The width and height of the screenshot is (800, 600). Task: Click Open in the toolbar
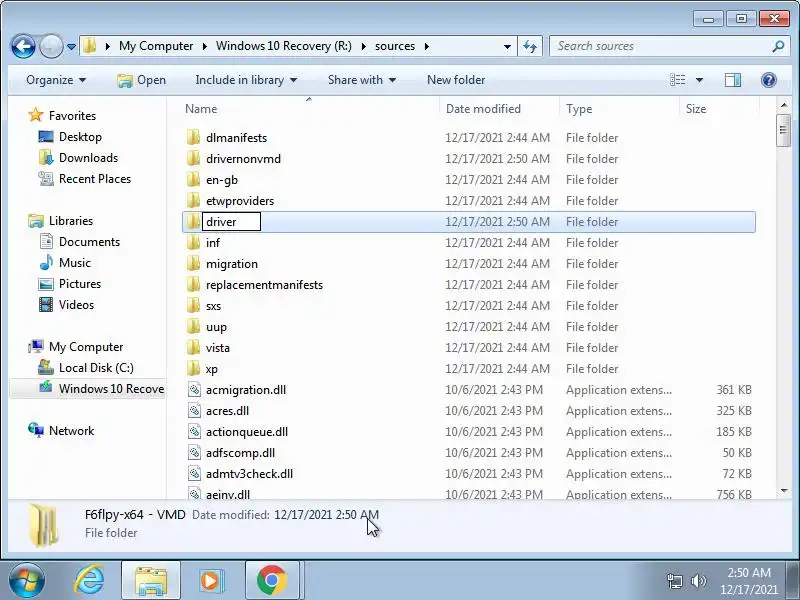pyautogui.click(x=141, y=80)
